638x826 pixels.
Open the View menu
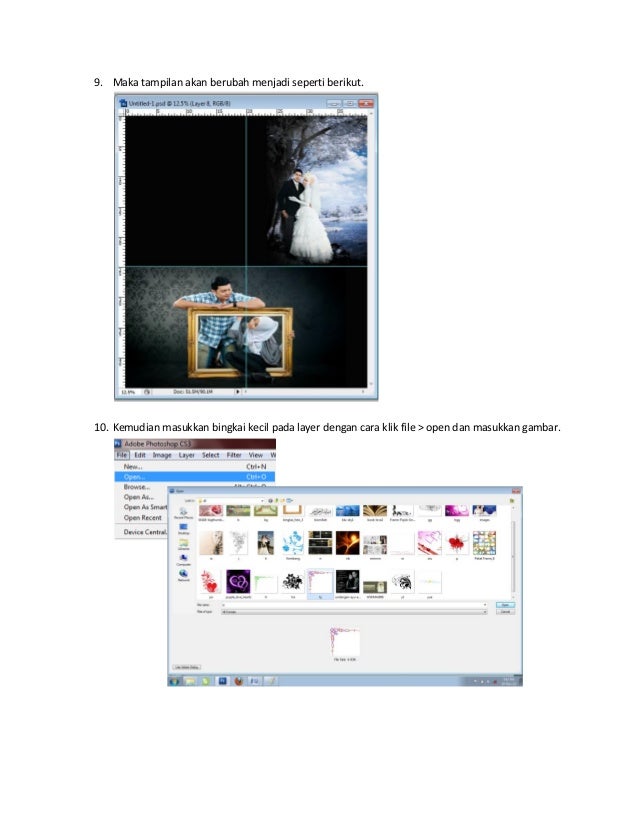(256, 455)
